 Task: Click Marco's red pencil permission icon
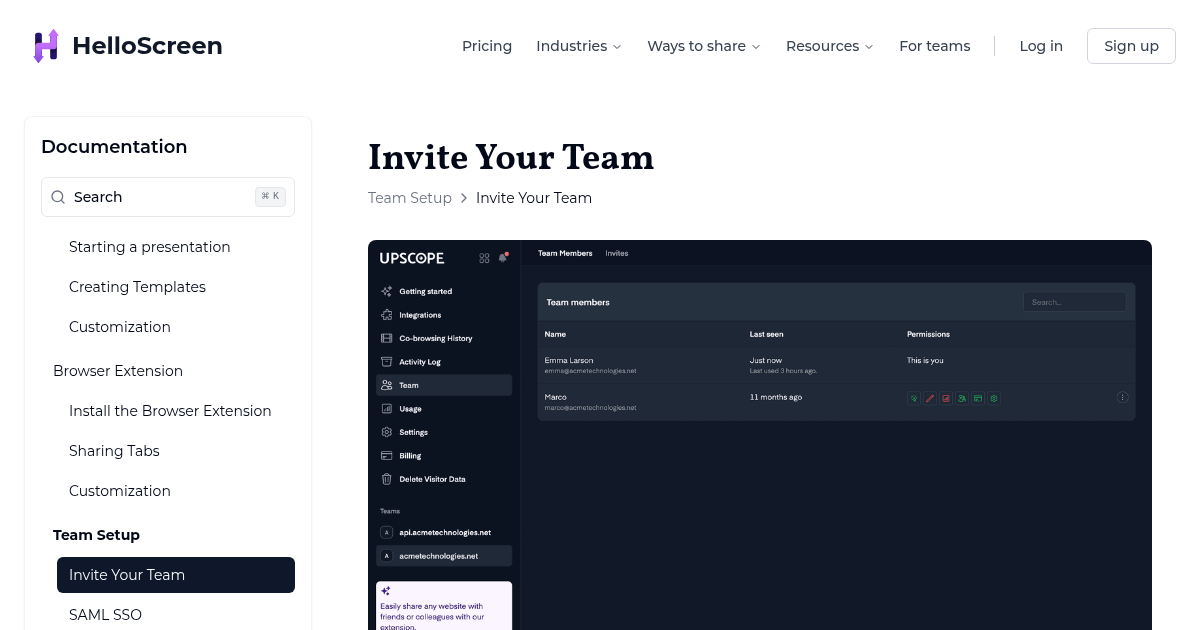930,398
